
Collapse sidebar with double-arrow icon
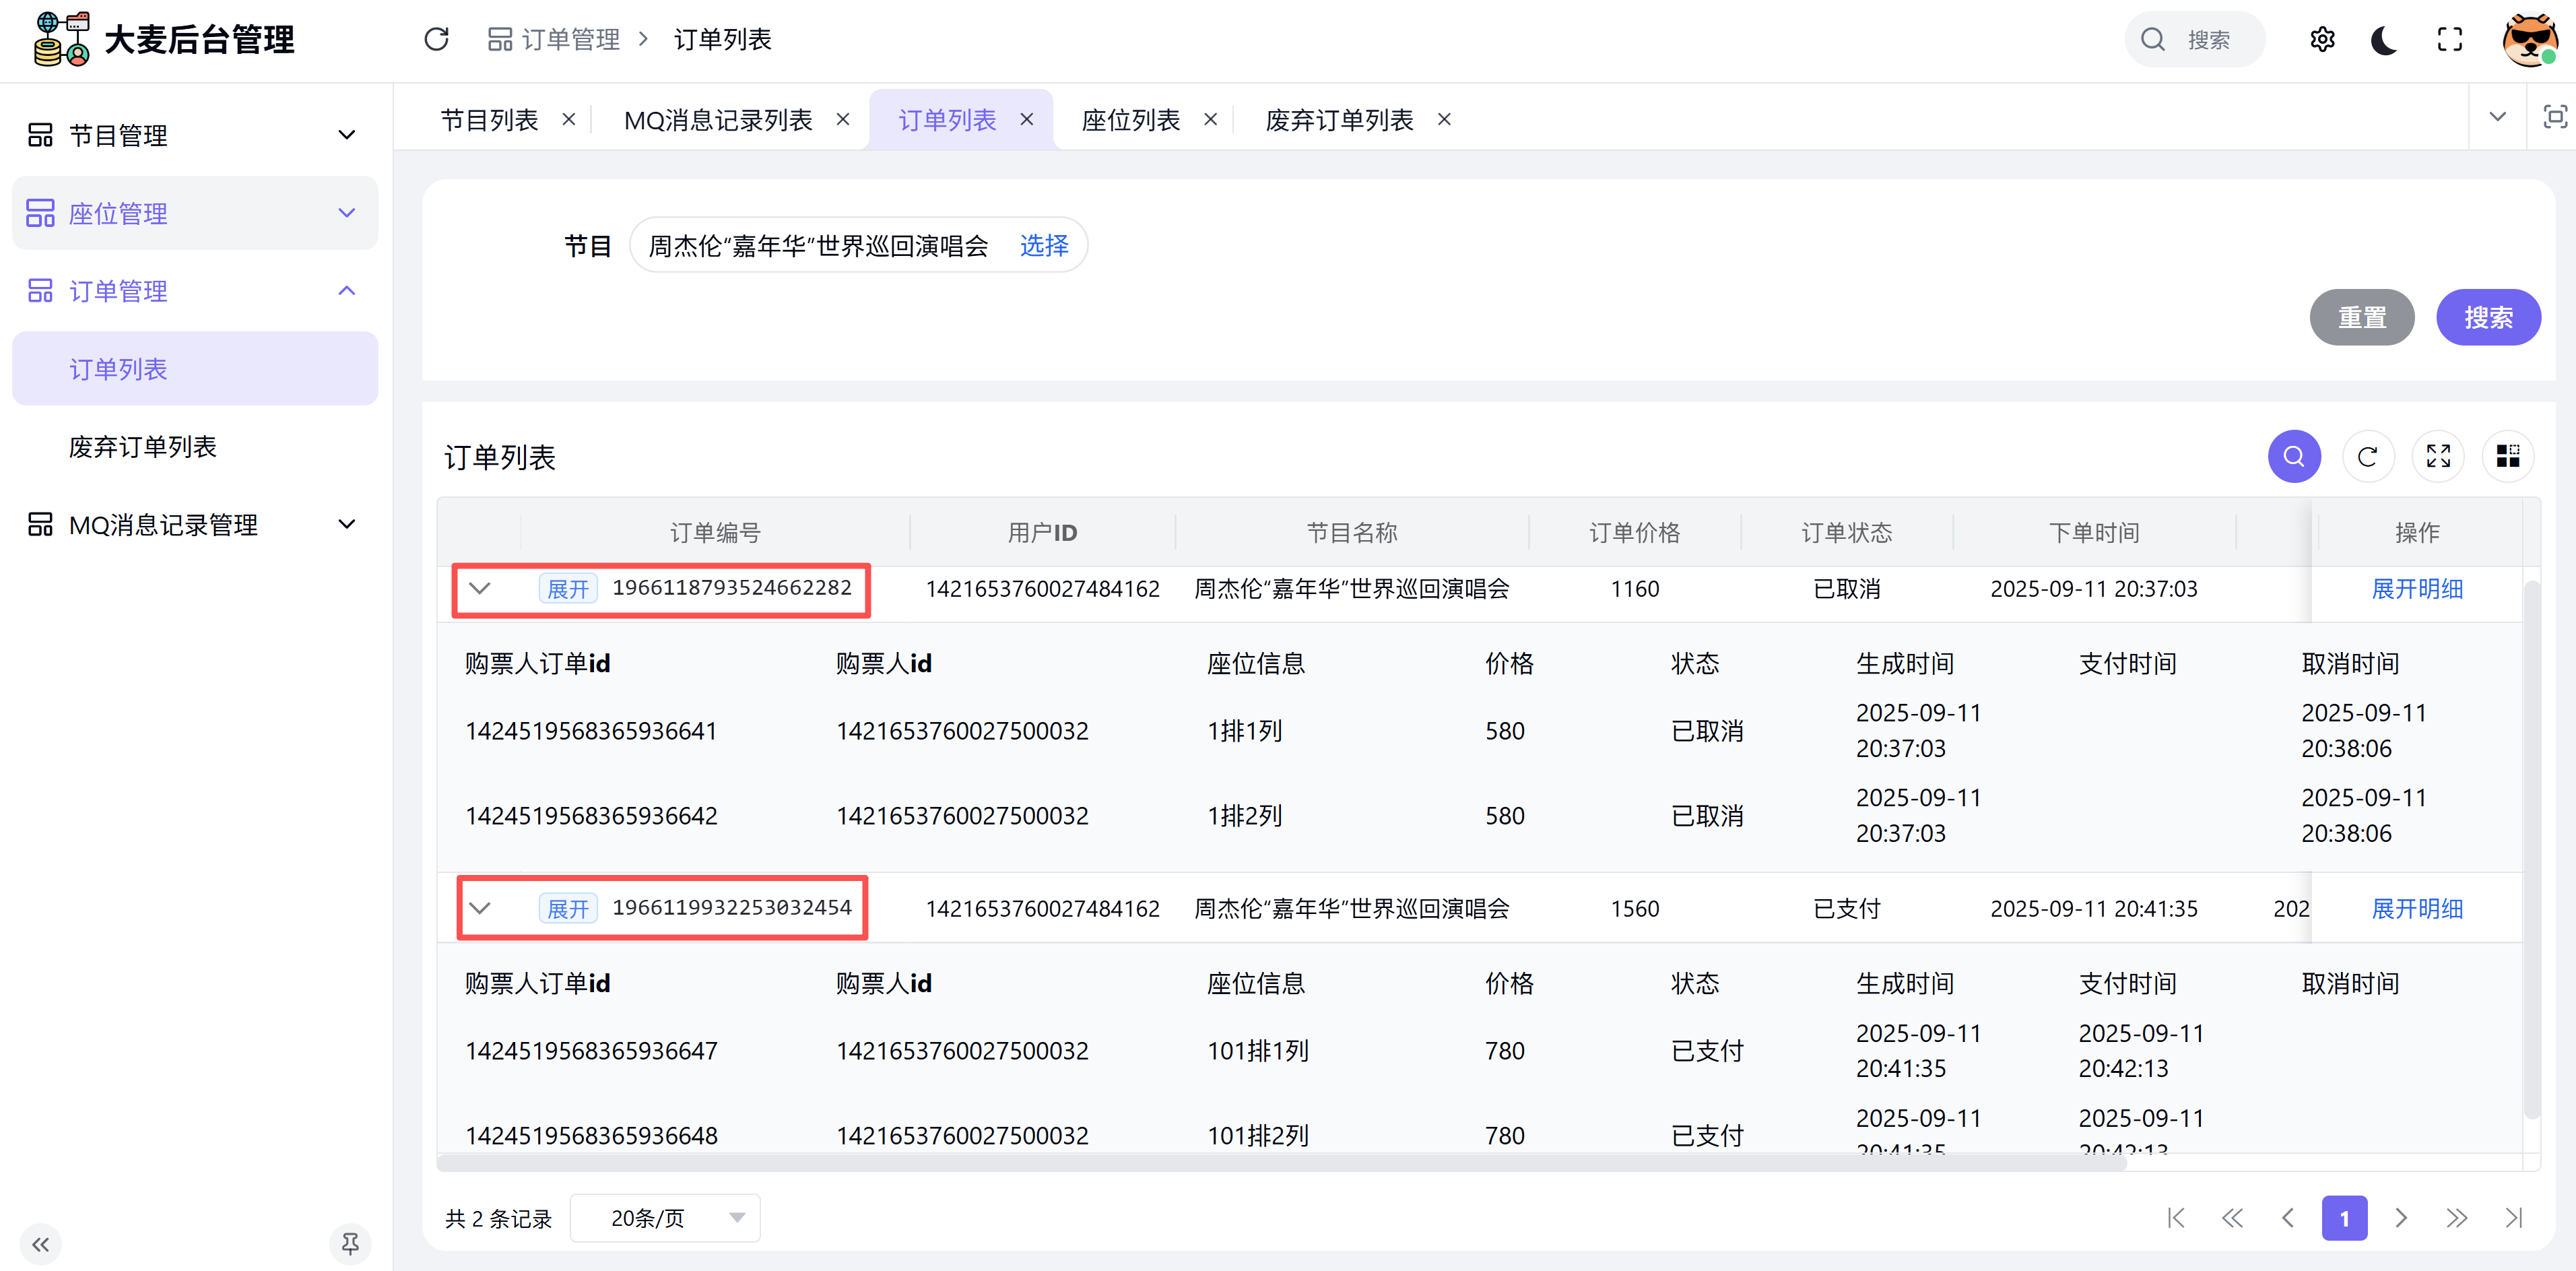tap(40, 1244)
